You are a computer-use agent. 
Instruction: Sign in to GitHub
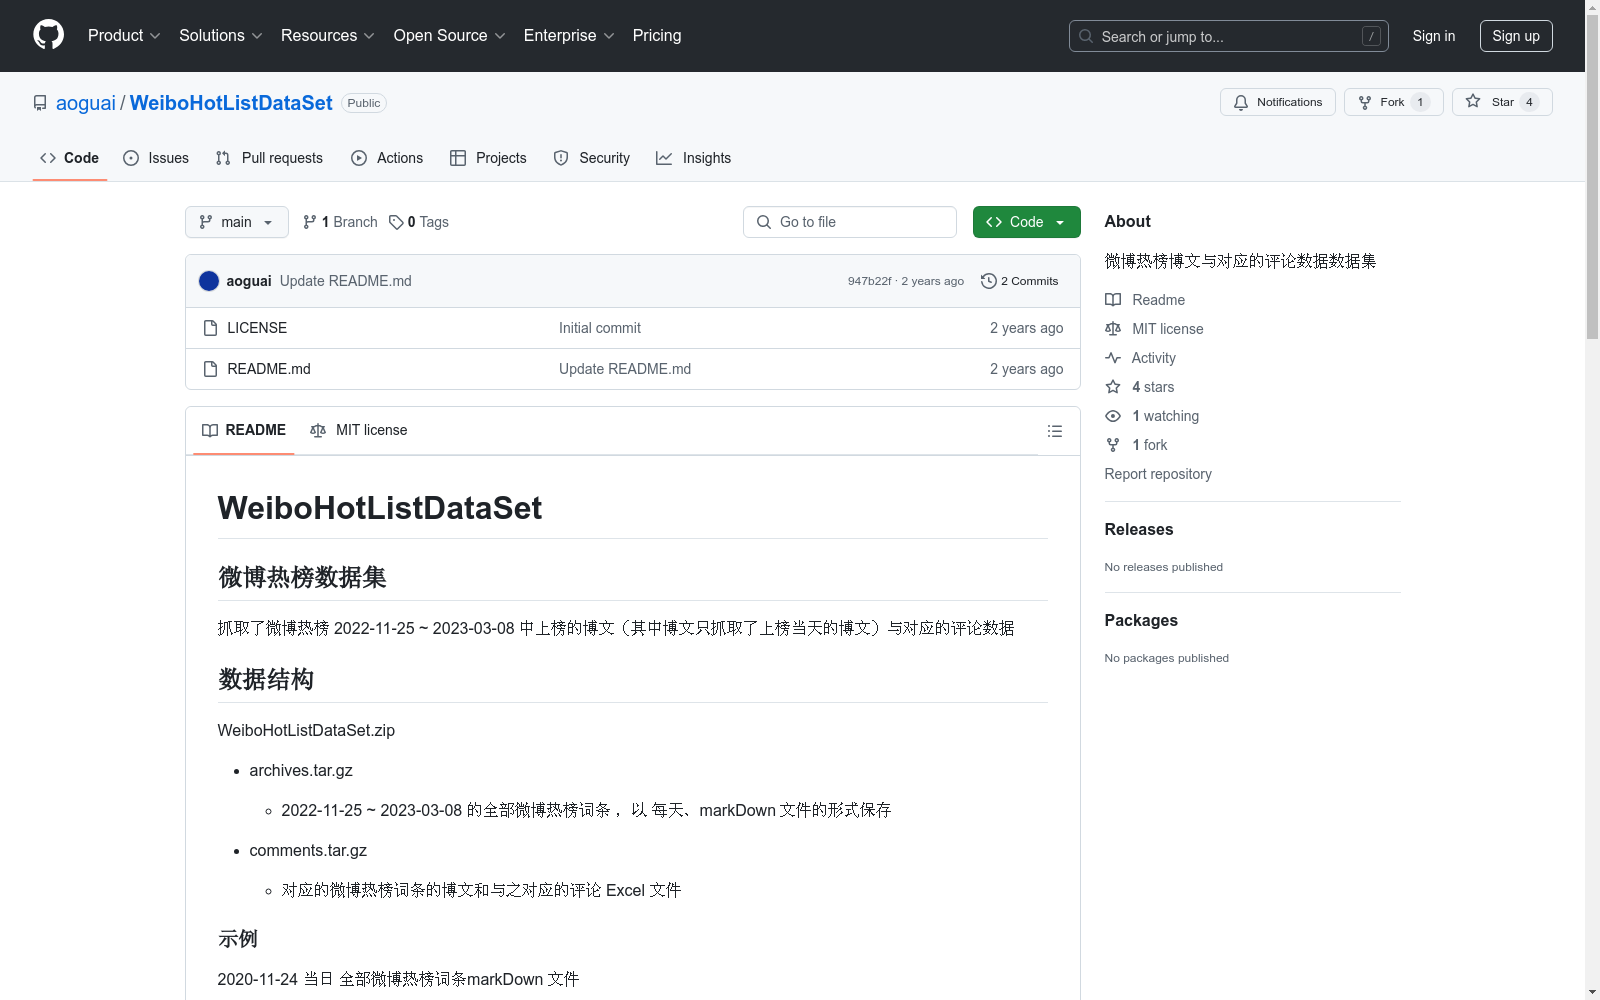[1433, 36]
